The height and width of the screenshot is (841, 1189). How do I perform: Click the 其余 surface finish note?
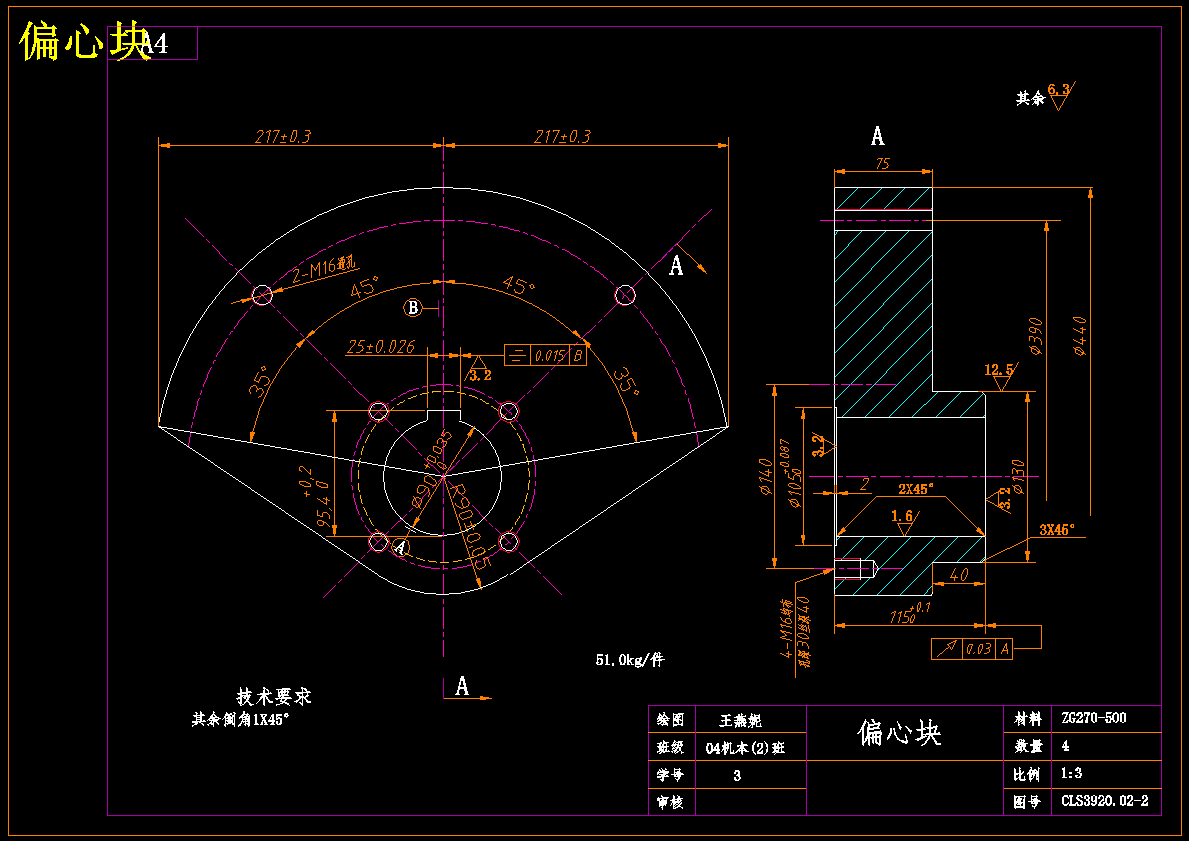1031,98
